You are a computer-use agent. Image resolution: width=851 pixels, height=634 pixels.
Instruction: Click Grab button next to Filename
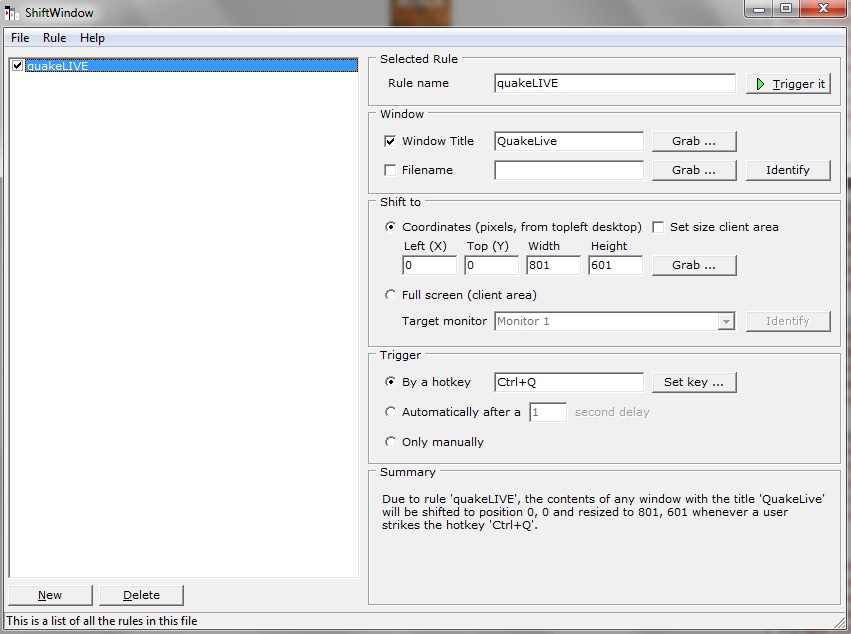pos(694,170)
